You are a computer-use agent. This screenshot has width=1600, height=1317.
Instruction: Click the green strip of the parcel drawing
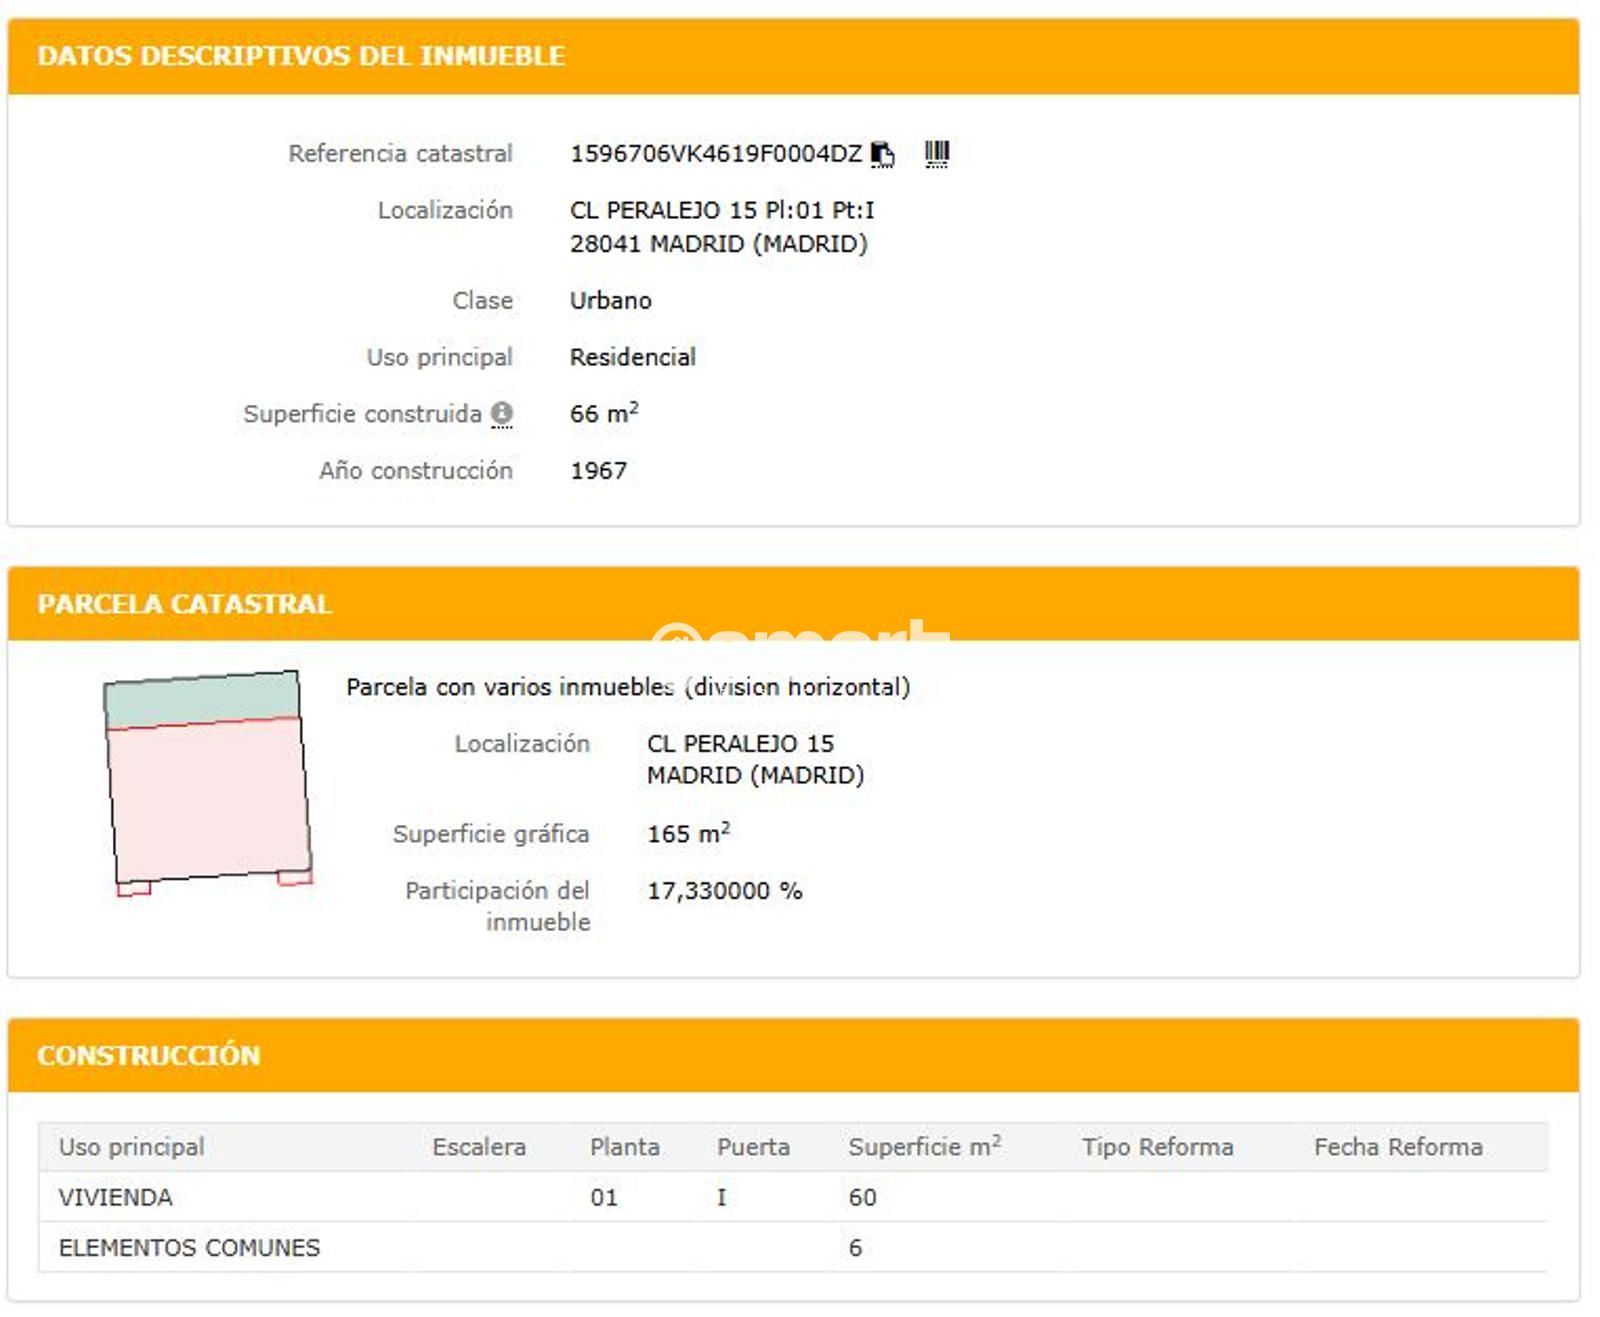pyautogui.click(x=202, y=700)
